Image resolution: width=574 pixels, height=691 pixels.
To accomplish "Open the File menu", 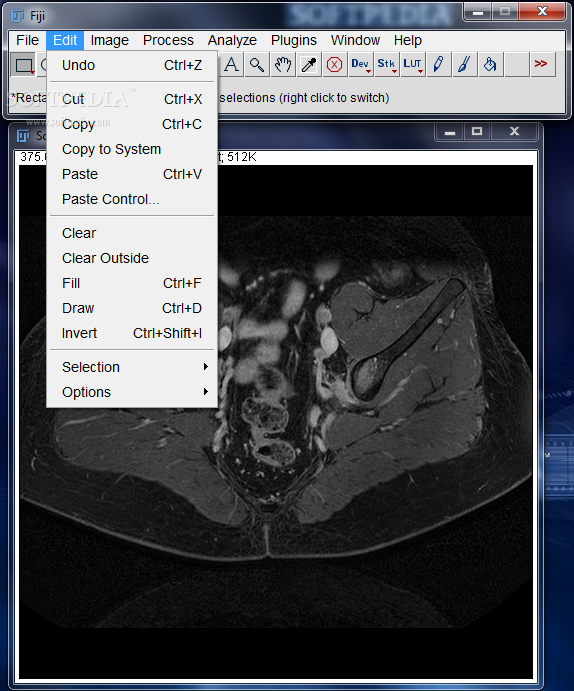I will coord(27,40).
